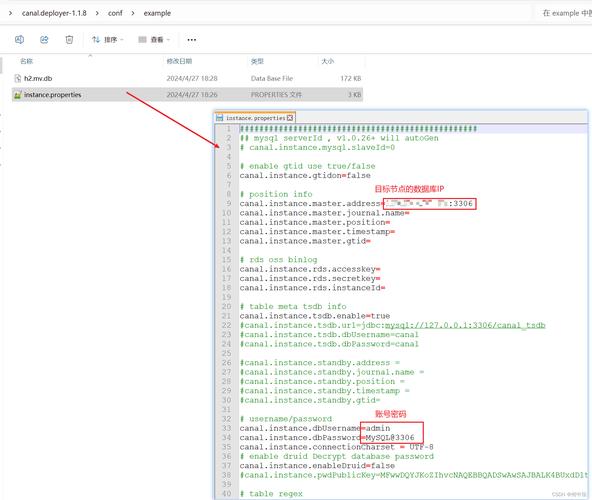Click the dbPassword line in editor
Screen dimensions: 592x500
pyautogui.click(x=327, y=438)
